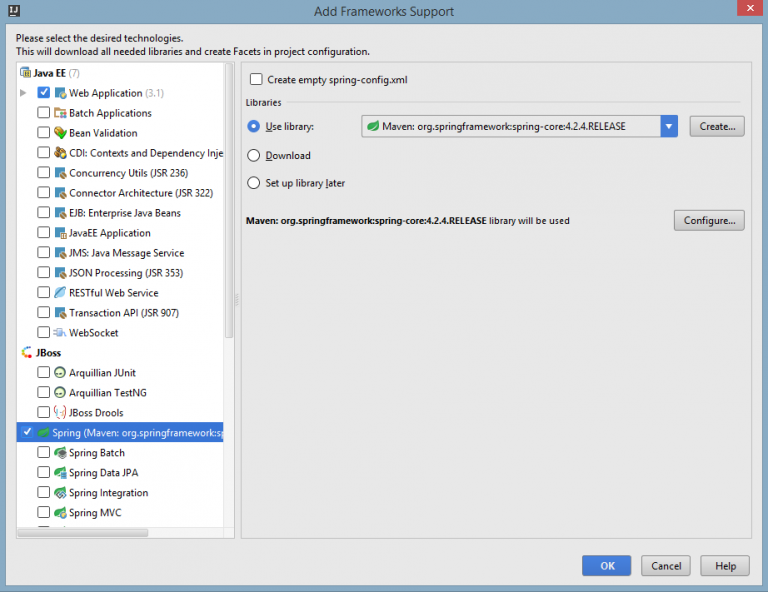Click the Spring MVC icon
Screen dimensions: 768x592
(60, 513)
